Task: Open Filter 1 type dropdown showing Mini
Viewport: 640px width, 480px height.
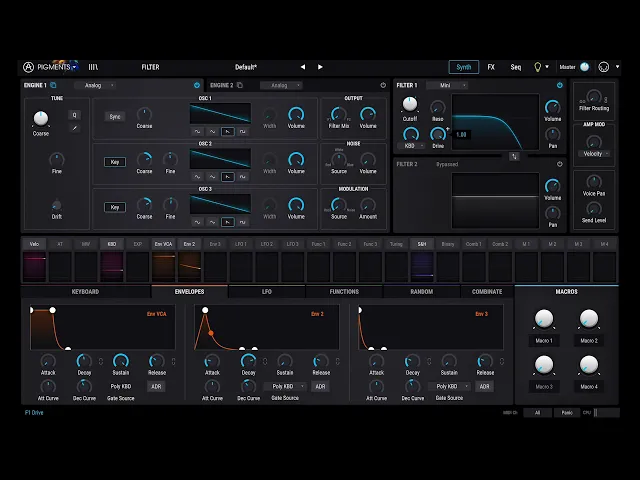Action: pyautogui.click(x=447, y=85)
